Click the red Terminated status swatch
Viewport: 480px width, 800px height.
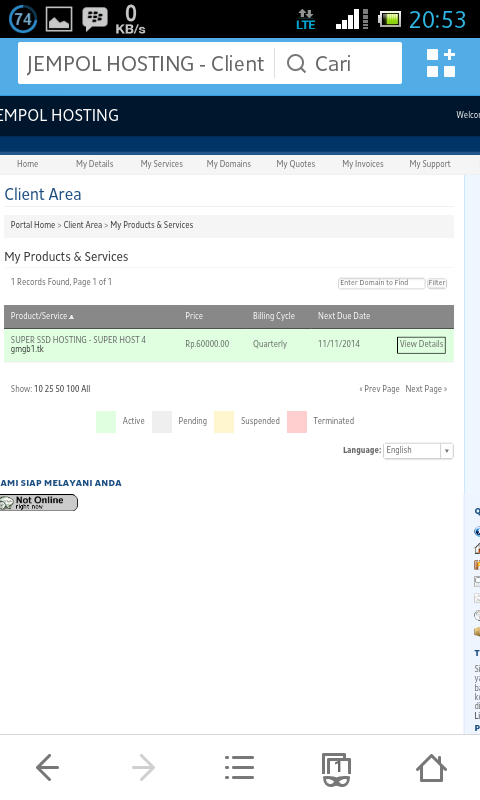[297, 421]
